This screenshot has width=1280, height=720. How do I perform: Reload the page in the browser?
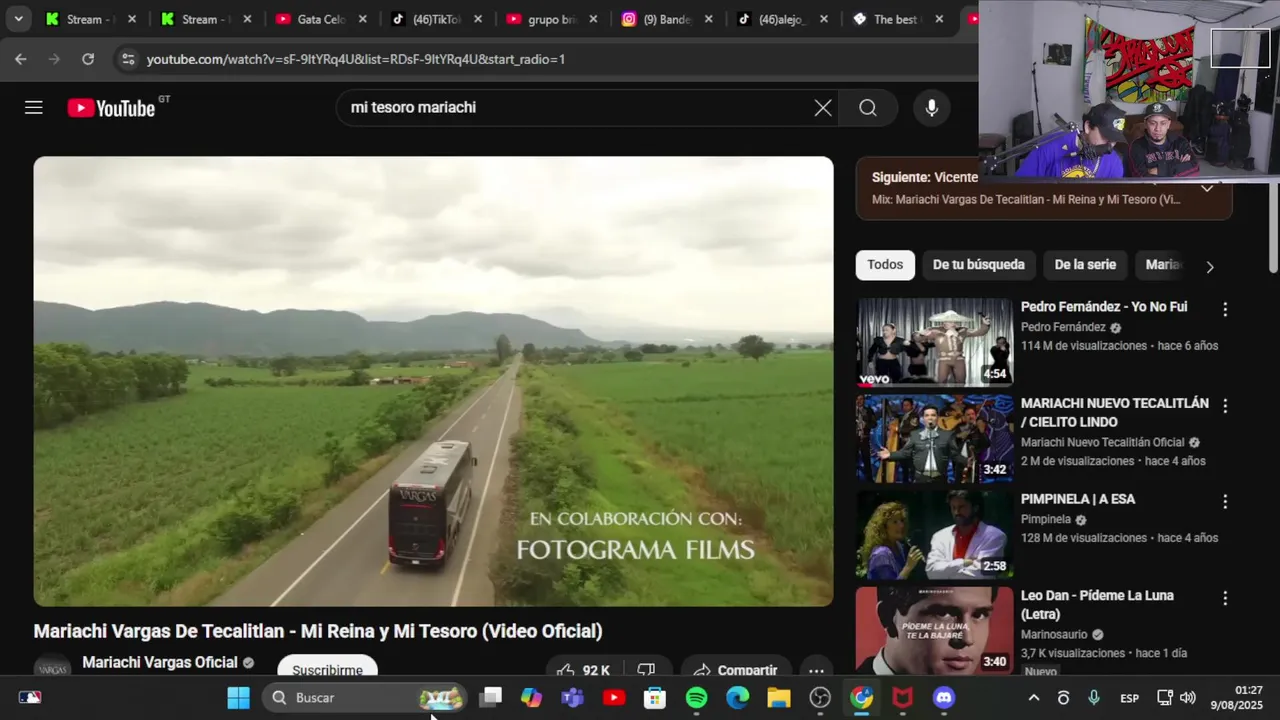88,59
